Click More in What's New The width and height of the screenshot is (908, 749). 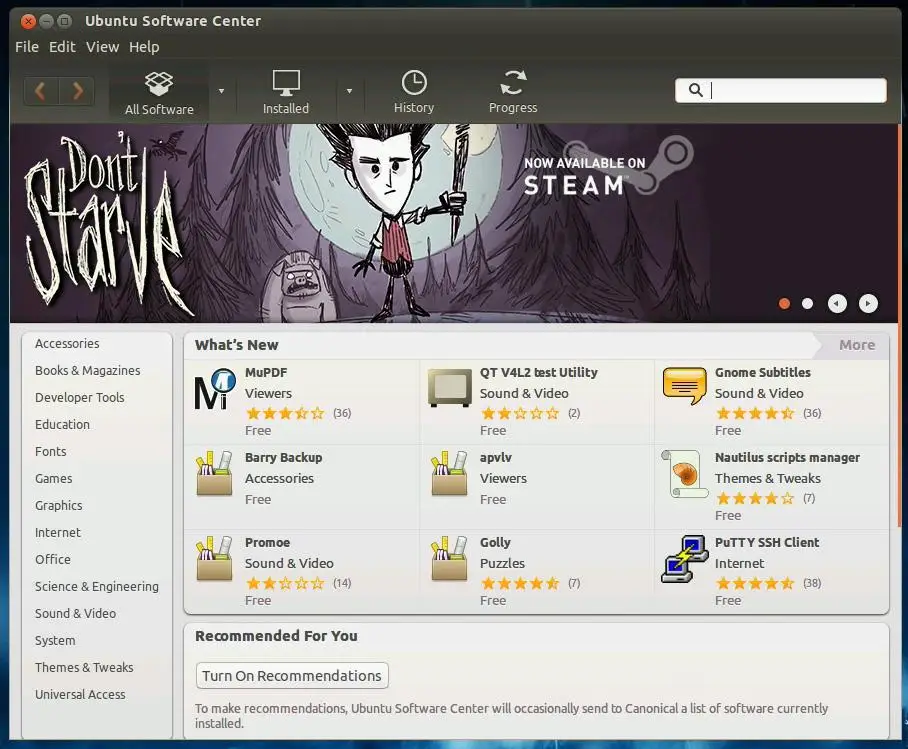point(857,345)
